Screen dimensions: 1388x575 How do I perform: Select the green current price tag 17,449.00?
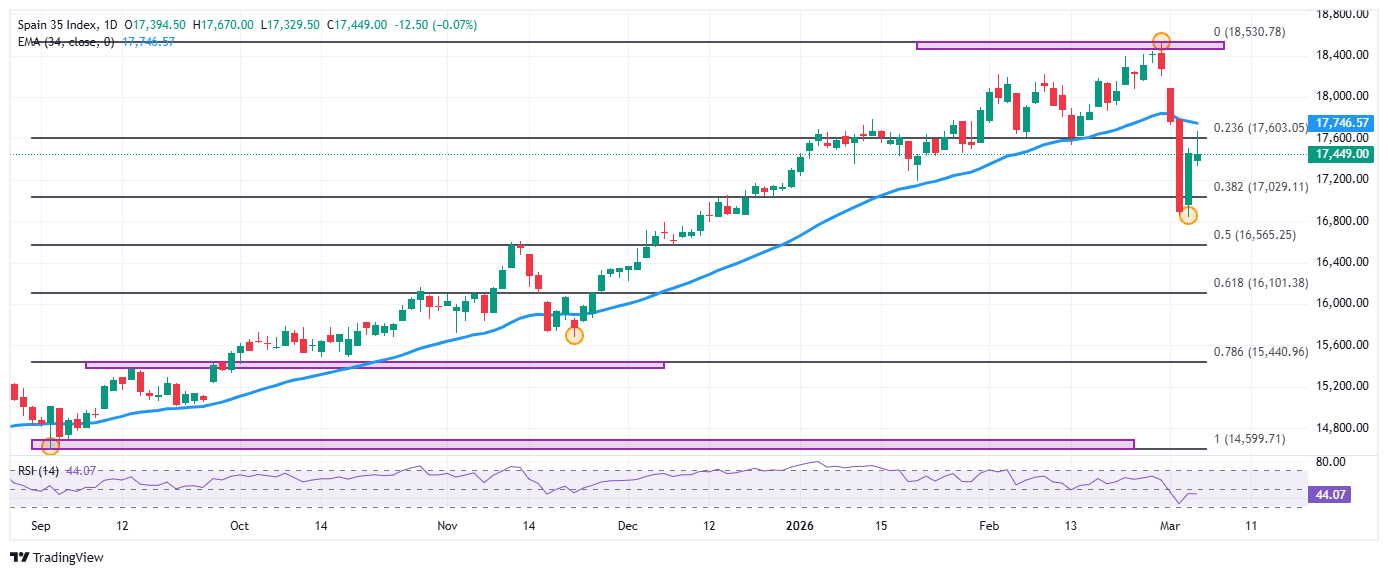pyautogui.click(x=1341, y=154)
